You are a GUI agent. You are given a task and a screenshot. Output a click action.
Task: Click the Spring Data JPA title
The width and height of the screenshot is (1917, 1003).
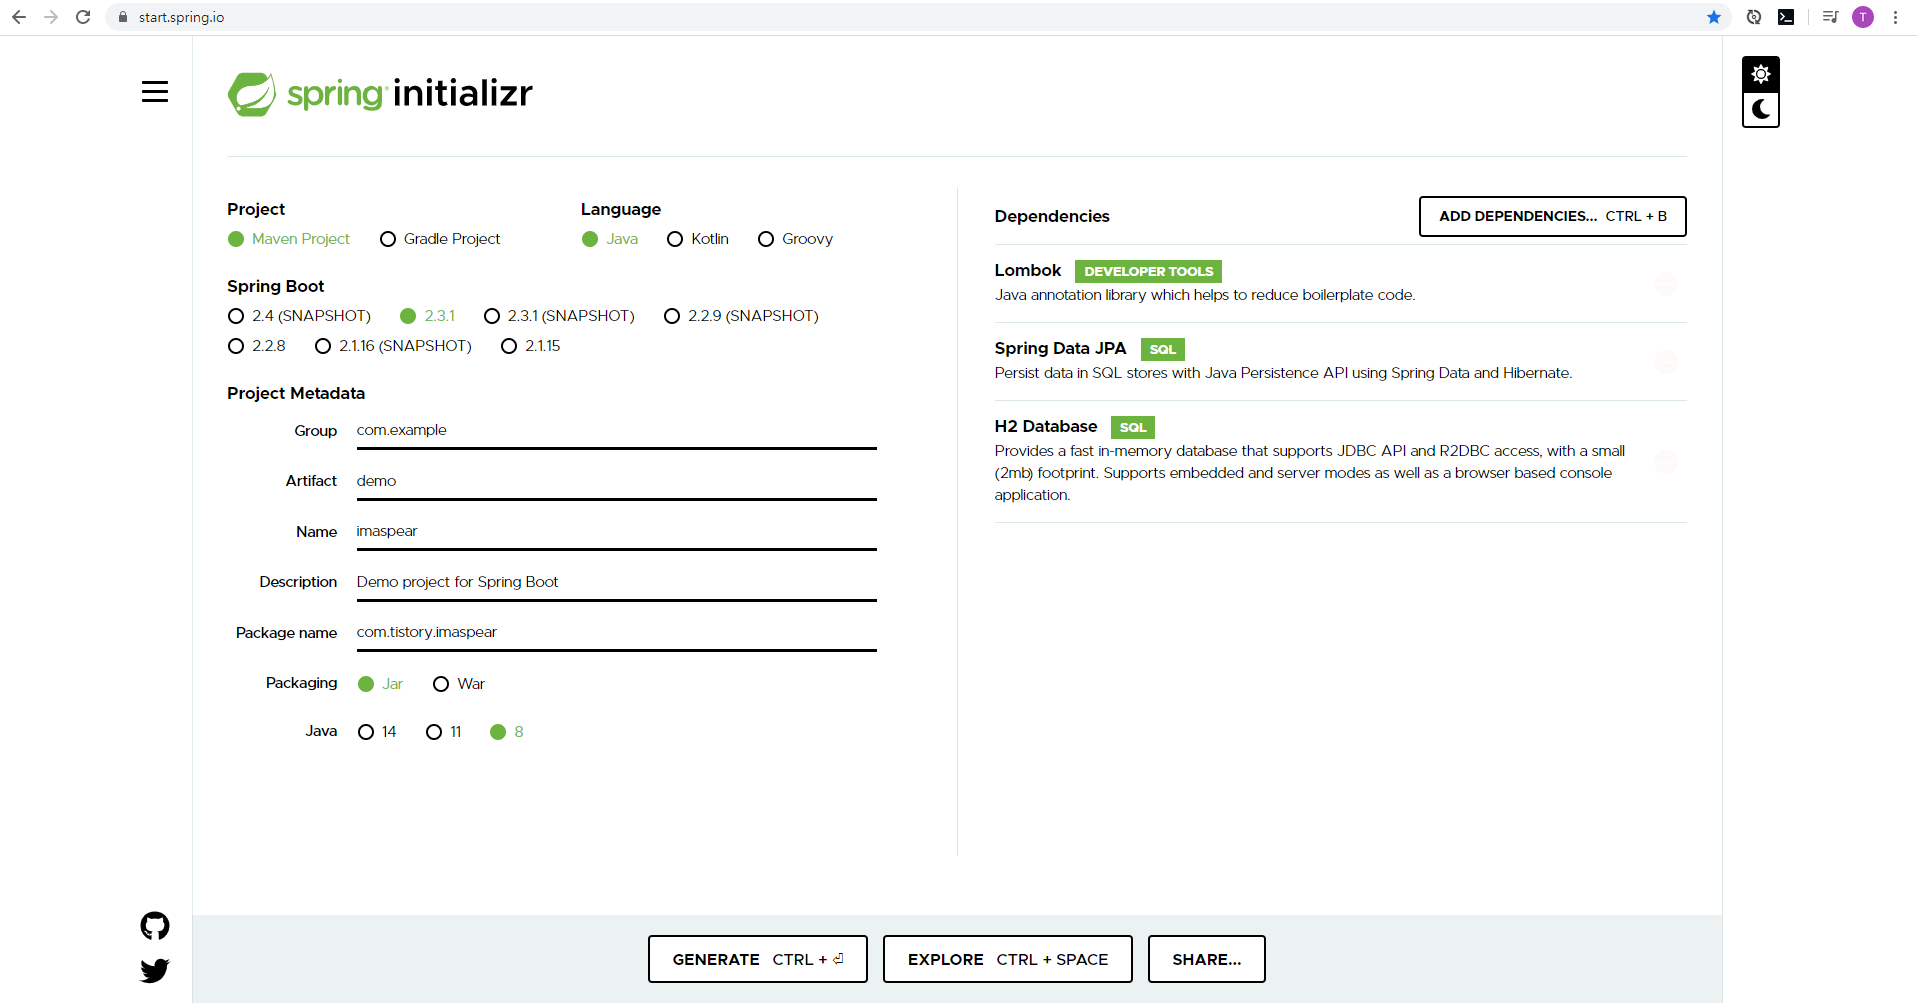(x=1060, y=348)
